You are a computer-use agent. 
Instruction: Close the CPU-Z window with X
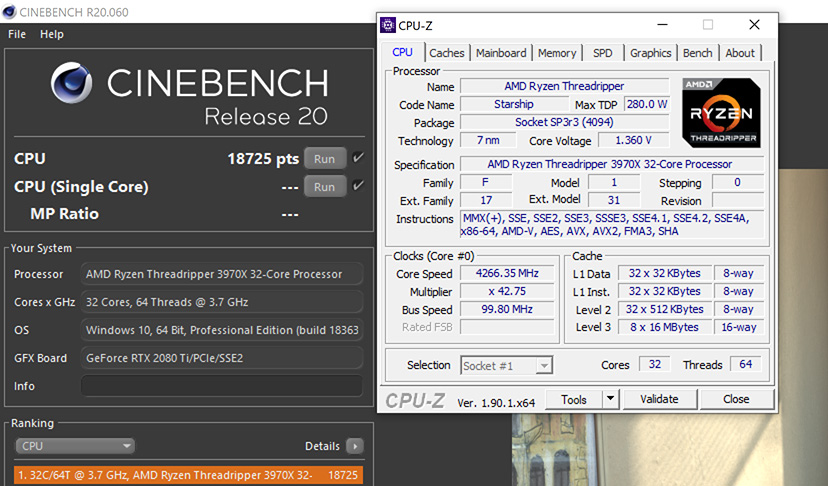(755, 25)
